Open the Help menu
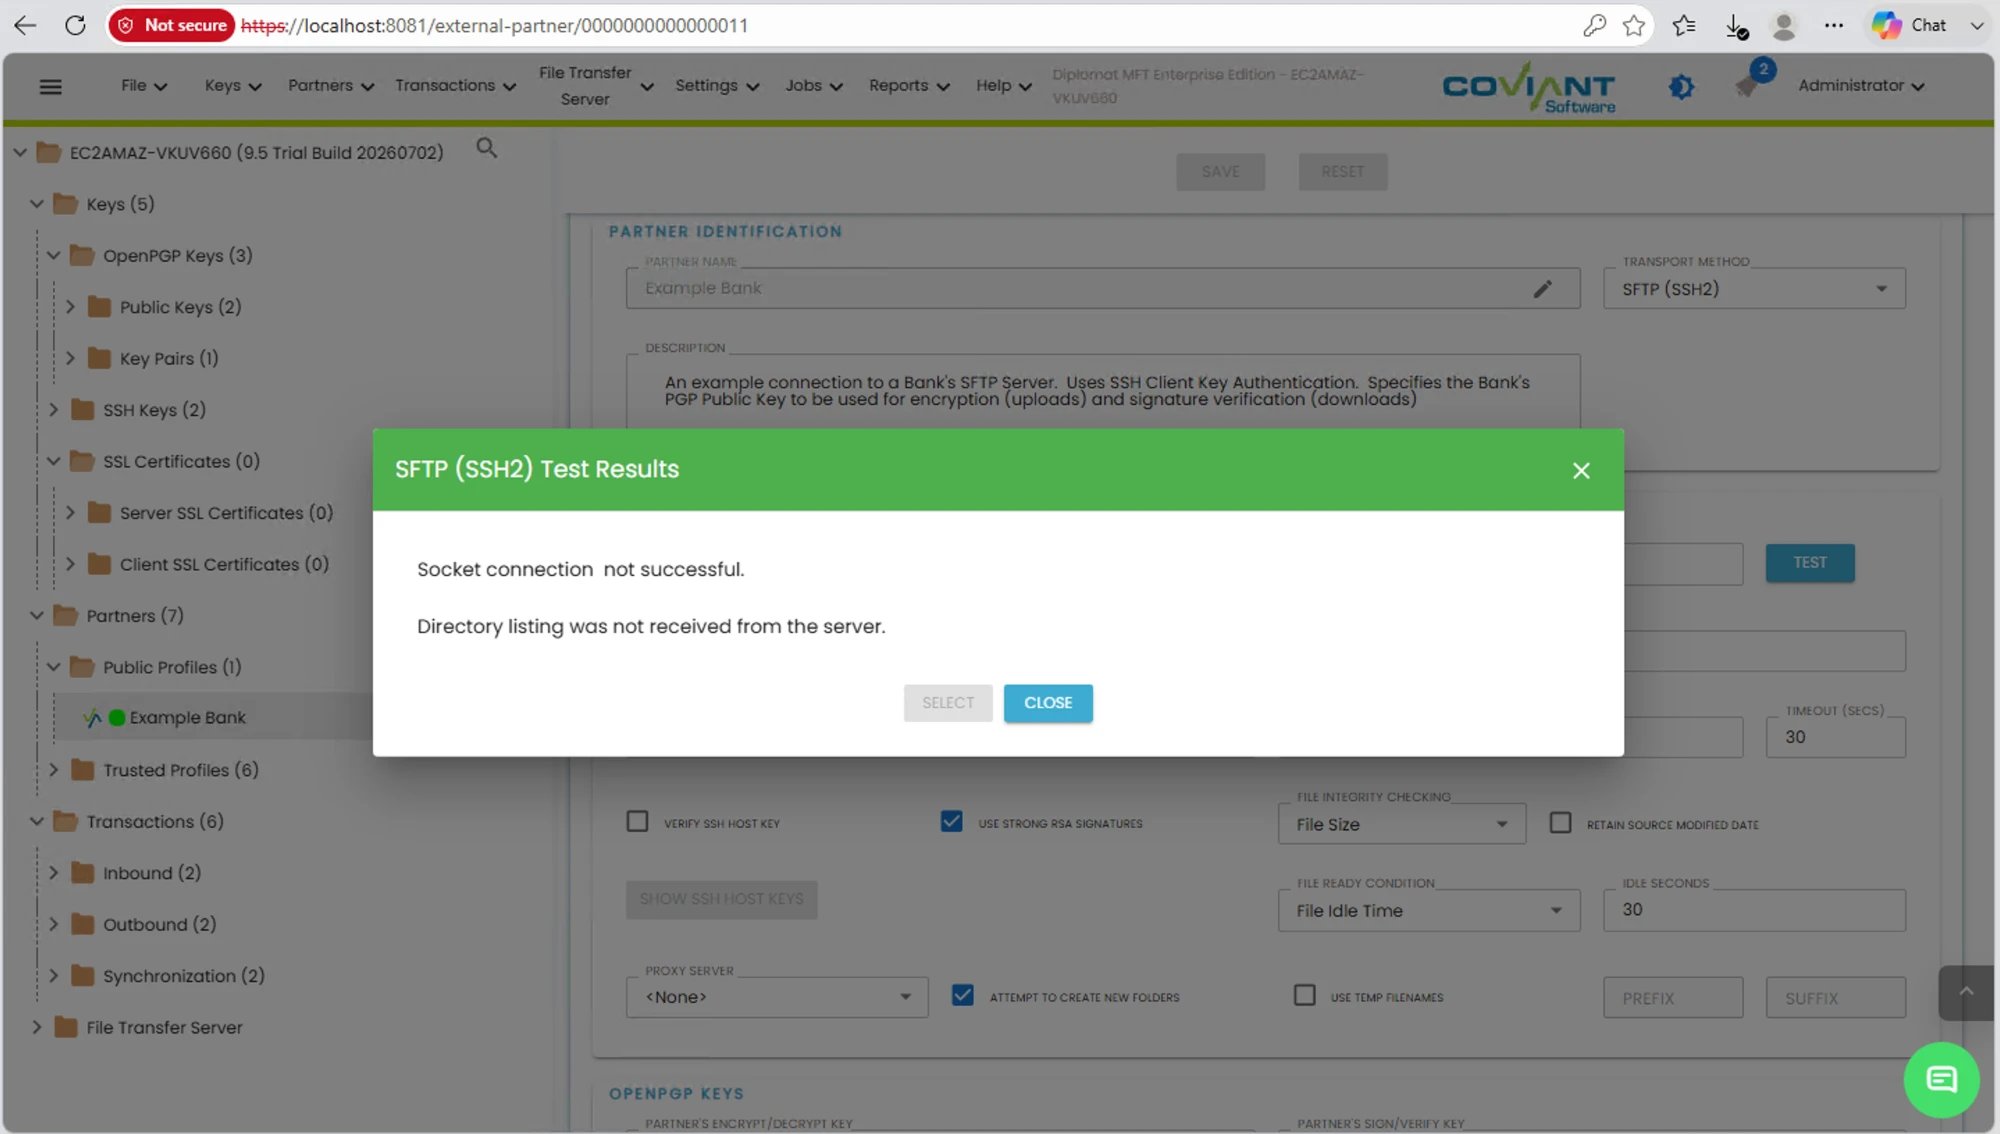Screen dimensions: 2000x1134 click(1004, 86)
